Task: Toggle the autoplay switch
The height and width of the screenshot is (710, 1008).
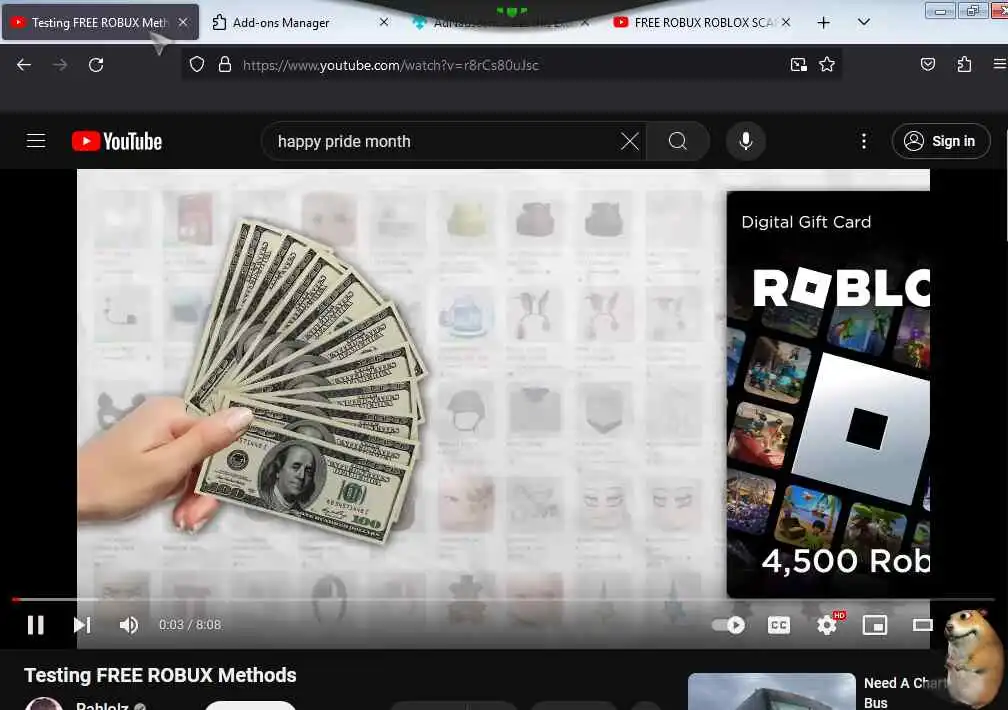Action: click(728, 625)
